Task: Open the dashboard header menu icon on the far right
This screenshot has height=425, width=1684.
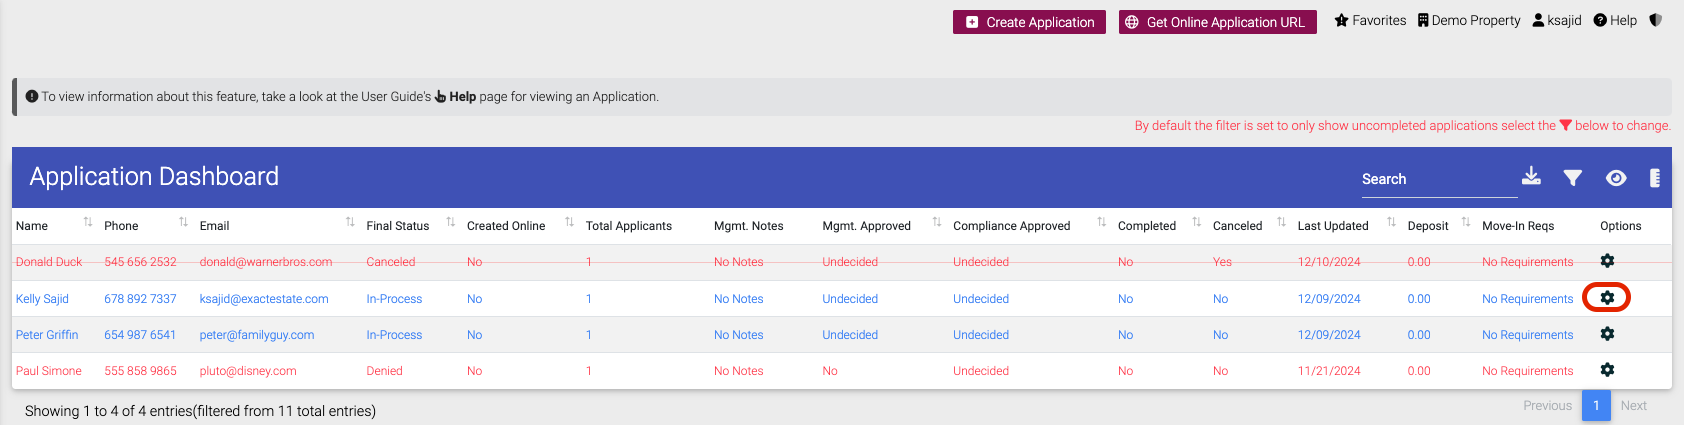Action: (1655, 178)
